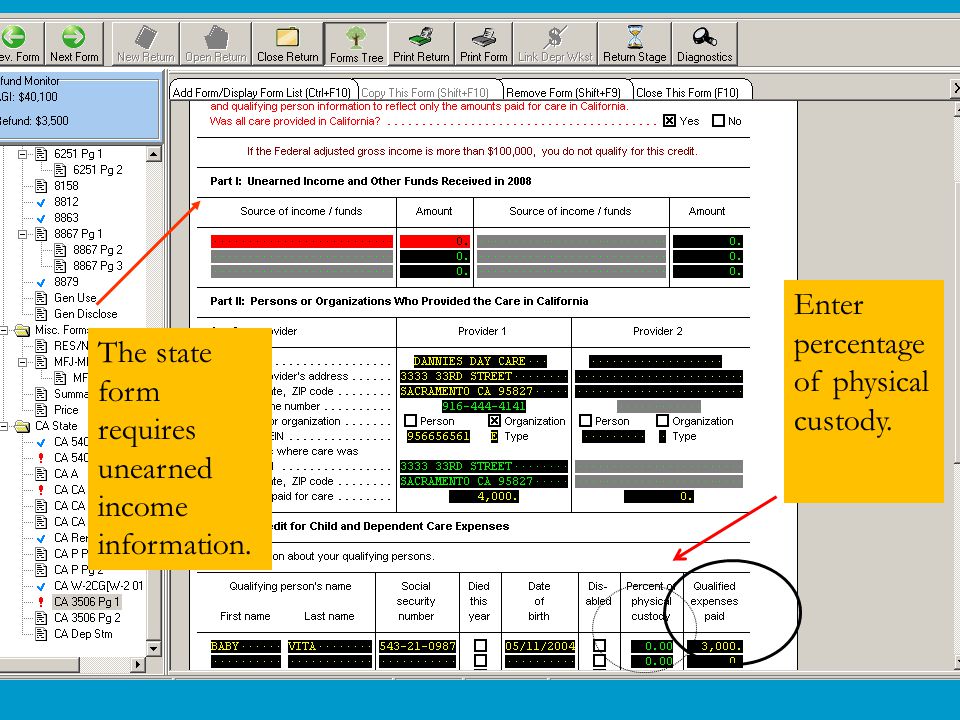Click the red unearned income amount field
Image resolution: width=960 pixels, height=720 pixels.
click(x=435, y=241)
